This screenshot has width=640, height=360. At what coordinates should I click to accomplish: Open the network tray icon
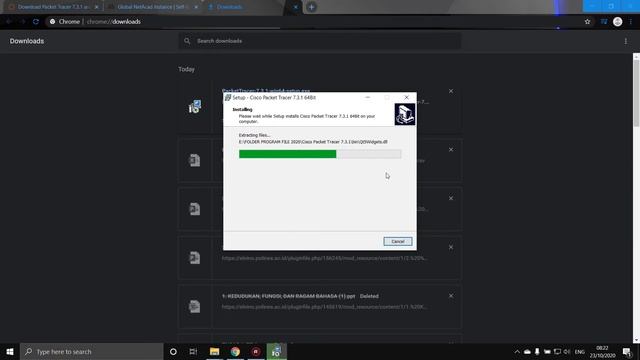(557, 352)
